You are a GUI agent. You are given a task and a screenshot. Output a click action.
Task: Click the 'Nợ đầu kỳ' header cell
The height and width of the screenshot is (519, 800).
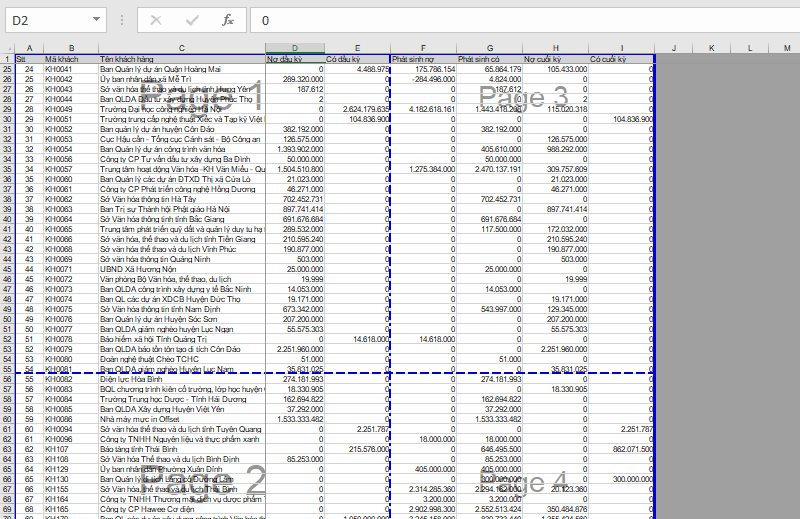tap(295, 59)
